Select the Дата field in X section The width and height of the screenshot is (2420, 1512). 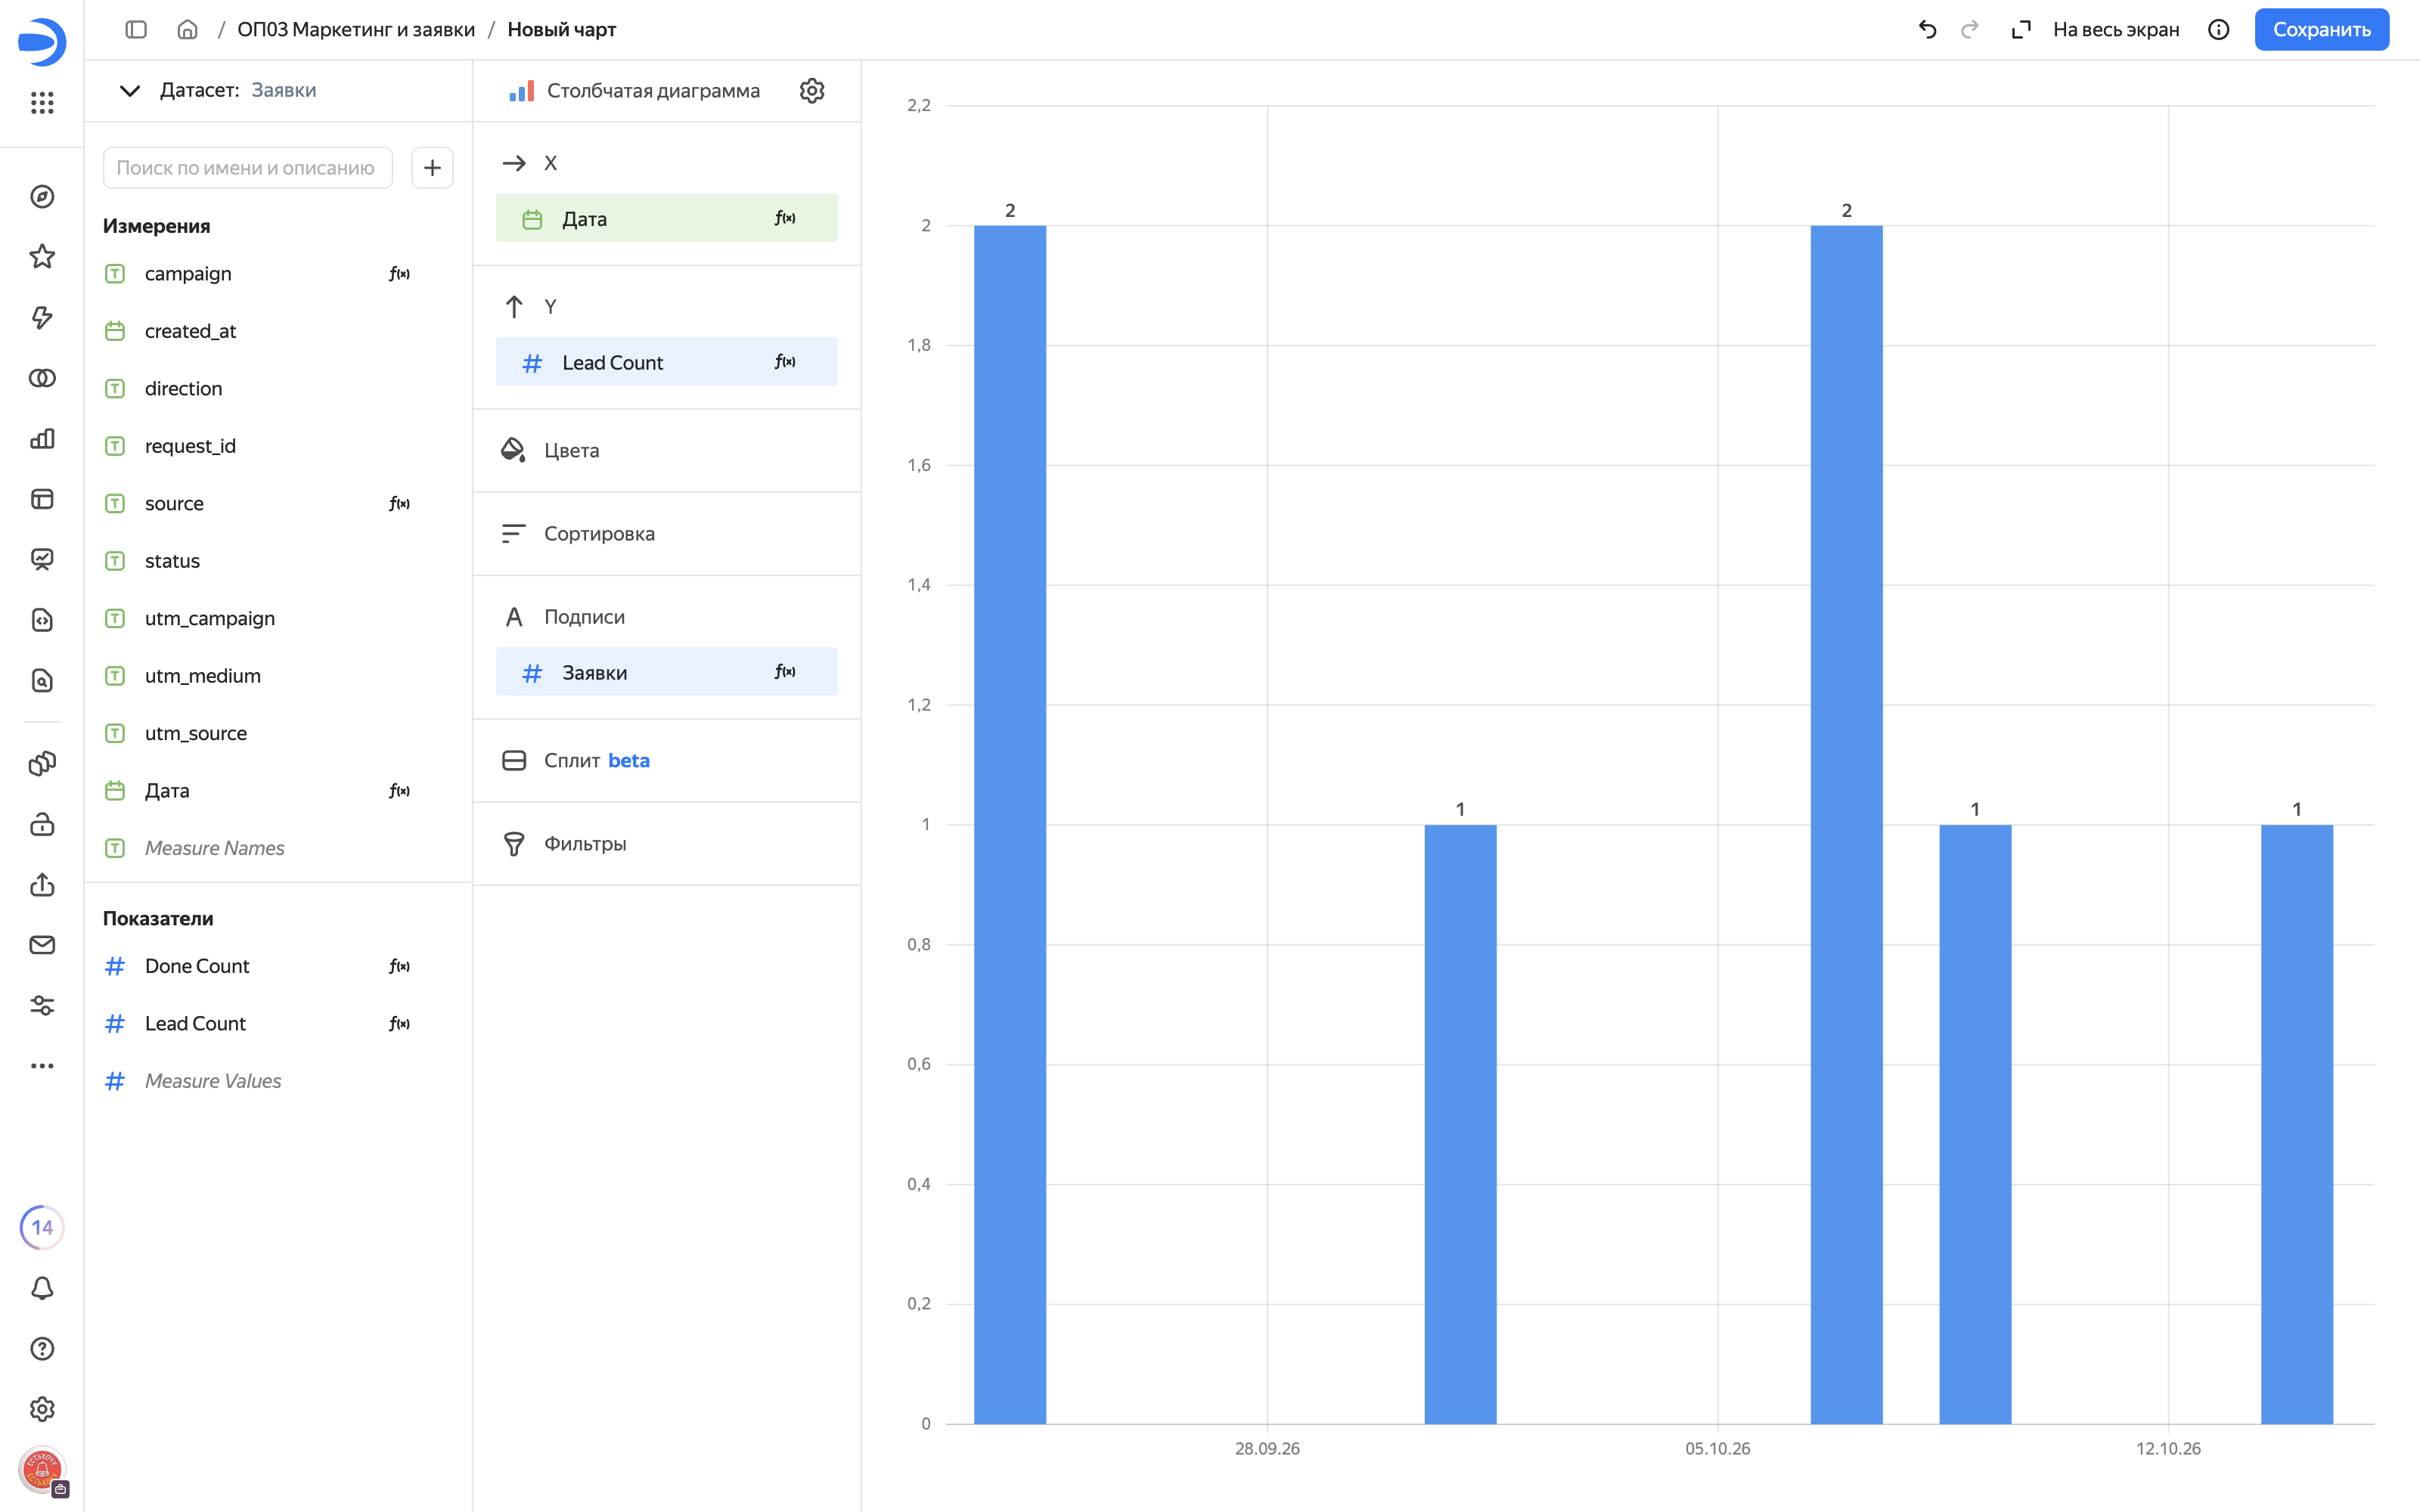click(667, 218)
